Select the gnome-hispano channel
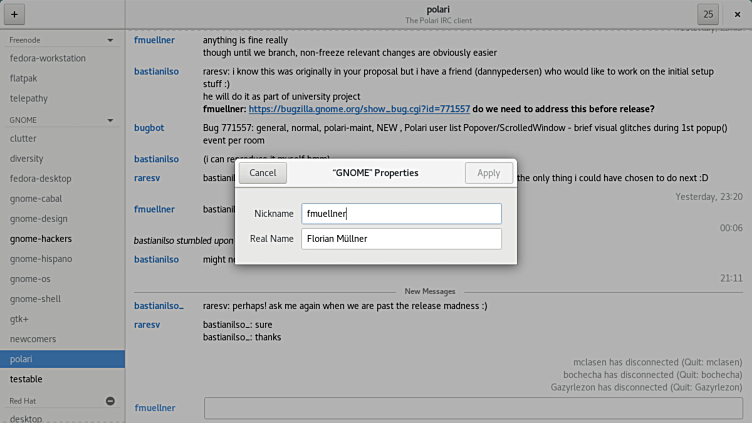This screenshot has width=752, height=423. pyautogui.click(x=62, y=259)
